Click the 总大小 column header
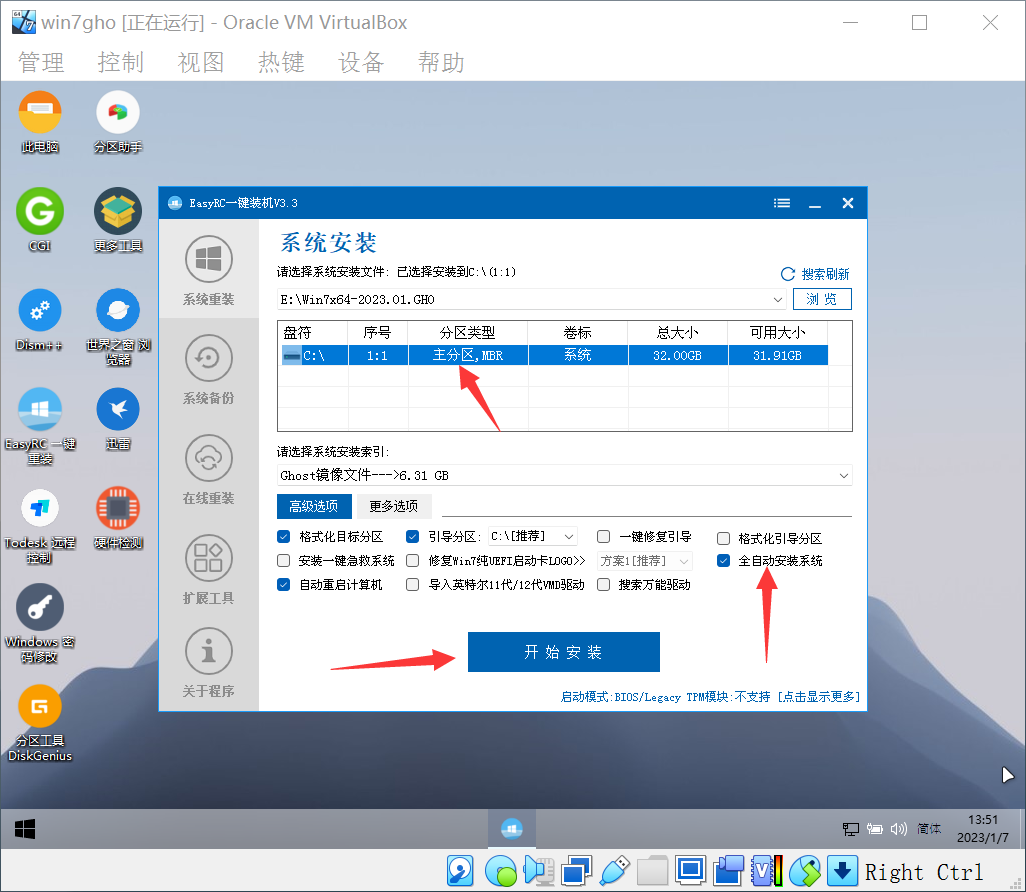Screen dimensions: 1026x892 pos(677,332)
